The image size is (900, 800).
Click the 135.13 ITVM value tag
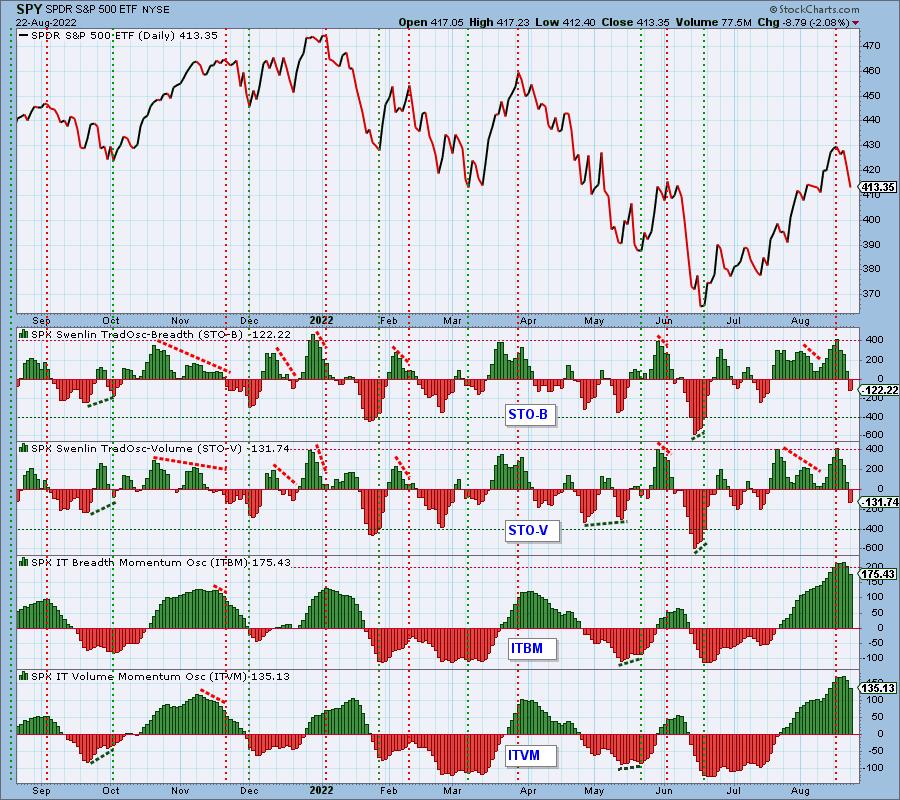(x=878, y=688)
